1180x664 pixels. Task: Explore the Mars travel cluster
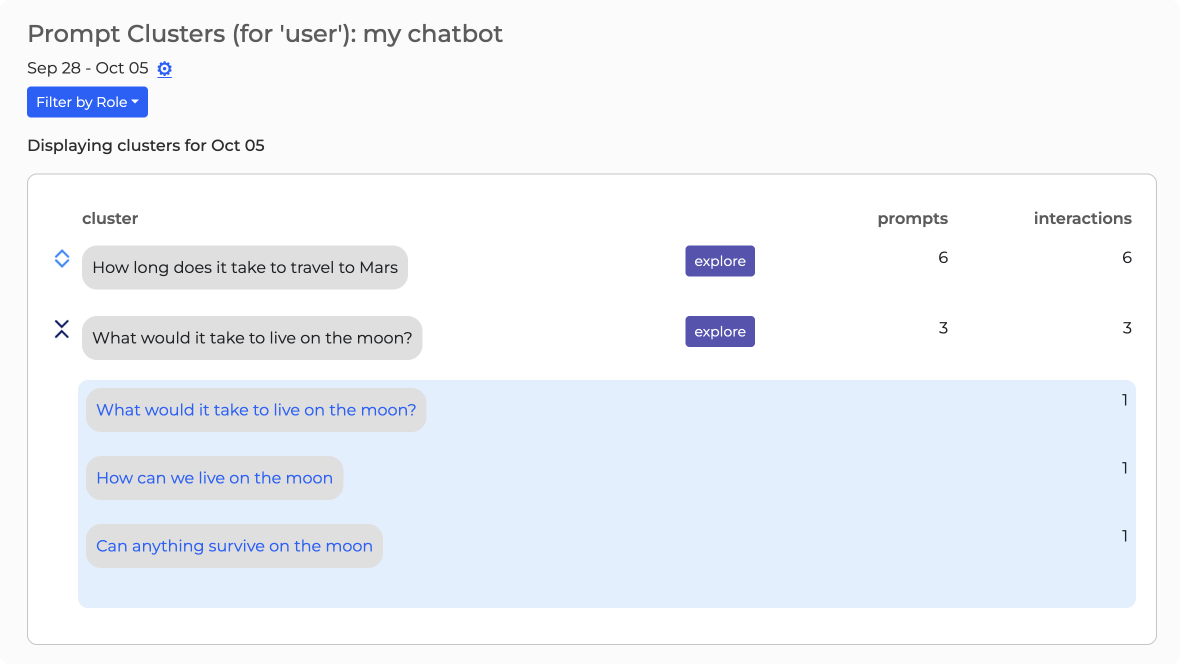coord(720,261)
